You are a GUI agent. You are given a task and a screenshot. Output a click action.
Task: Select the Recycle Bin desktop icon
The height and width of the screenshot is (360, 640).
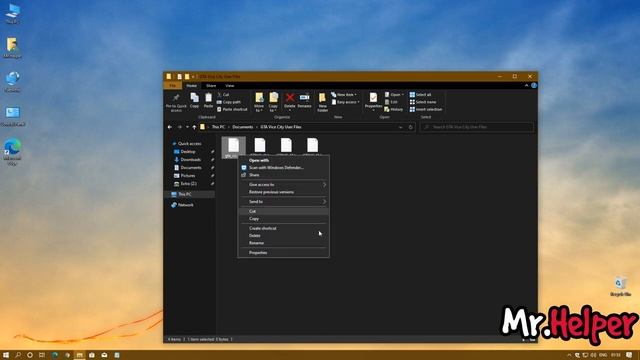tap(620, 286)
